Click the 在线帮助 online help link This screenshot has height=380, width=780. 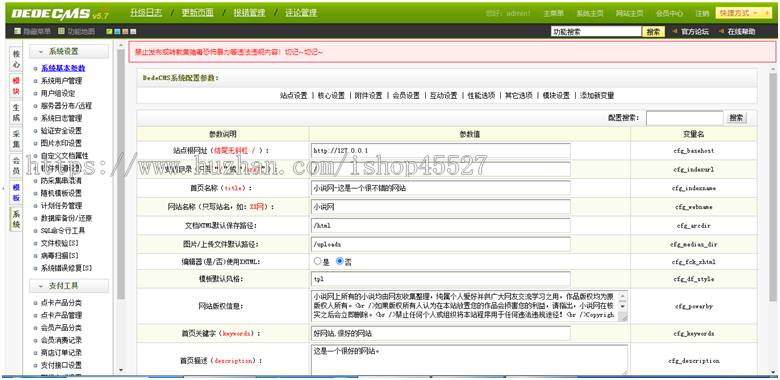point(741,32)
